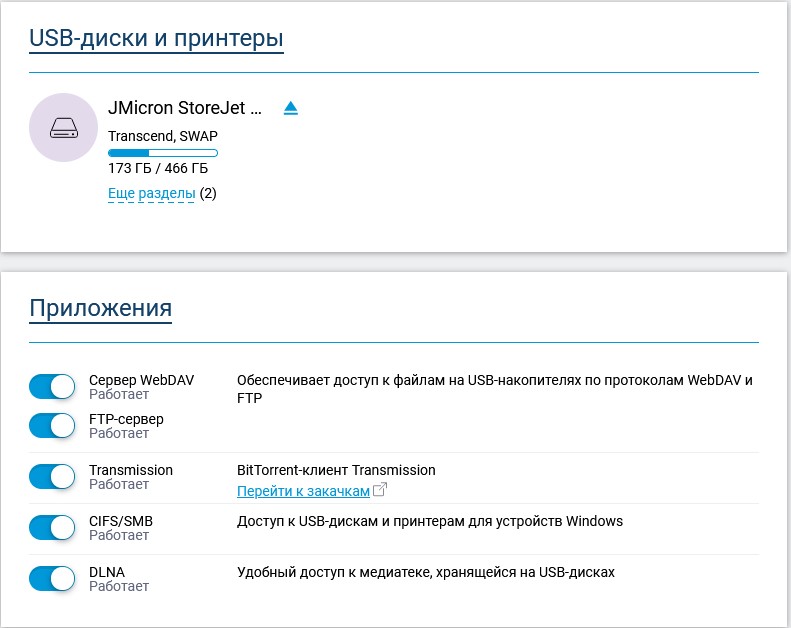791x628 pixels.
Task: Click the 173 ГБ / 466 ГБ usage text
Action: point(158,168)
